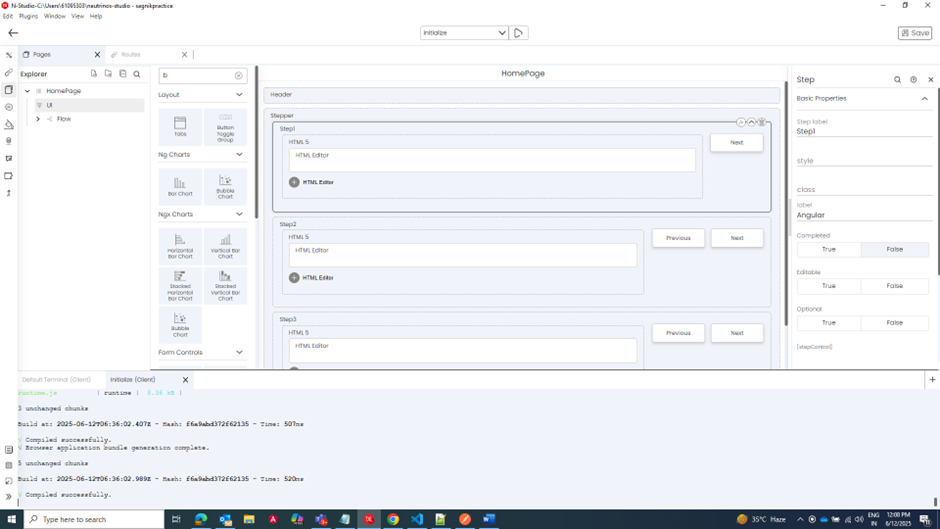Screen dimensions: 940x529
Task: Click the delete trash icon on Step1
Action: click(x=762, y=122)
